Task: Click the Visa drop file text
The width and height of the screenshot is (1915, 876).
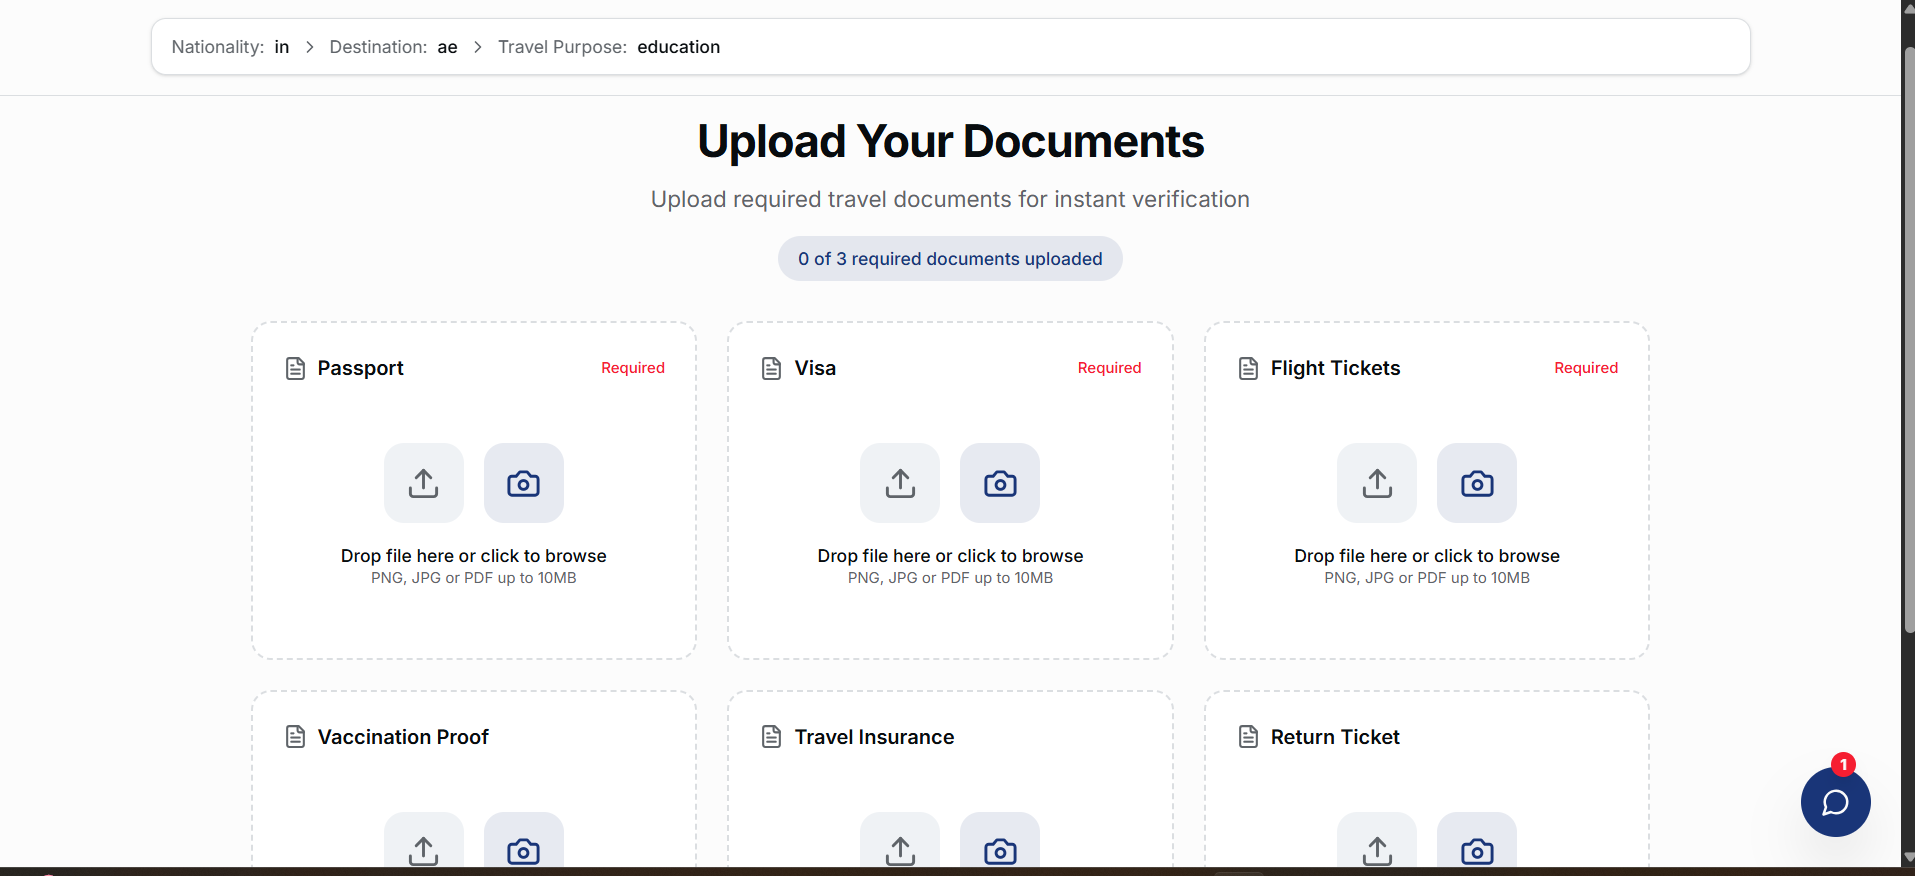Action: point(950,556)
